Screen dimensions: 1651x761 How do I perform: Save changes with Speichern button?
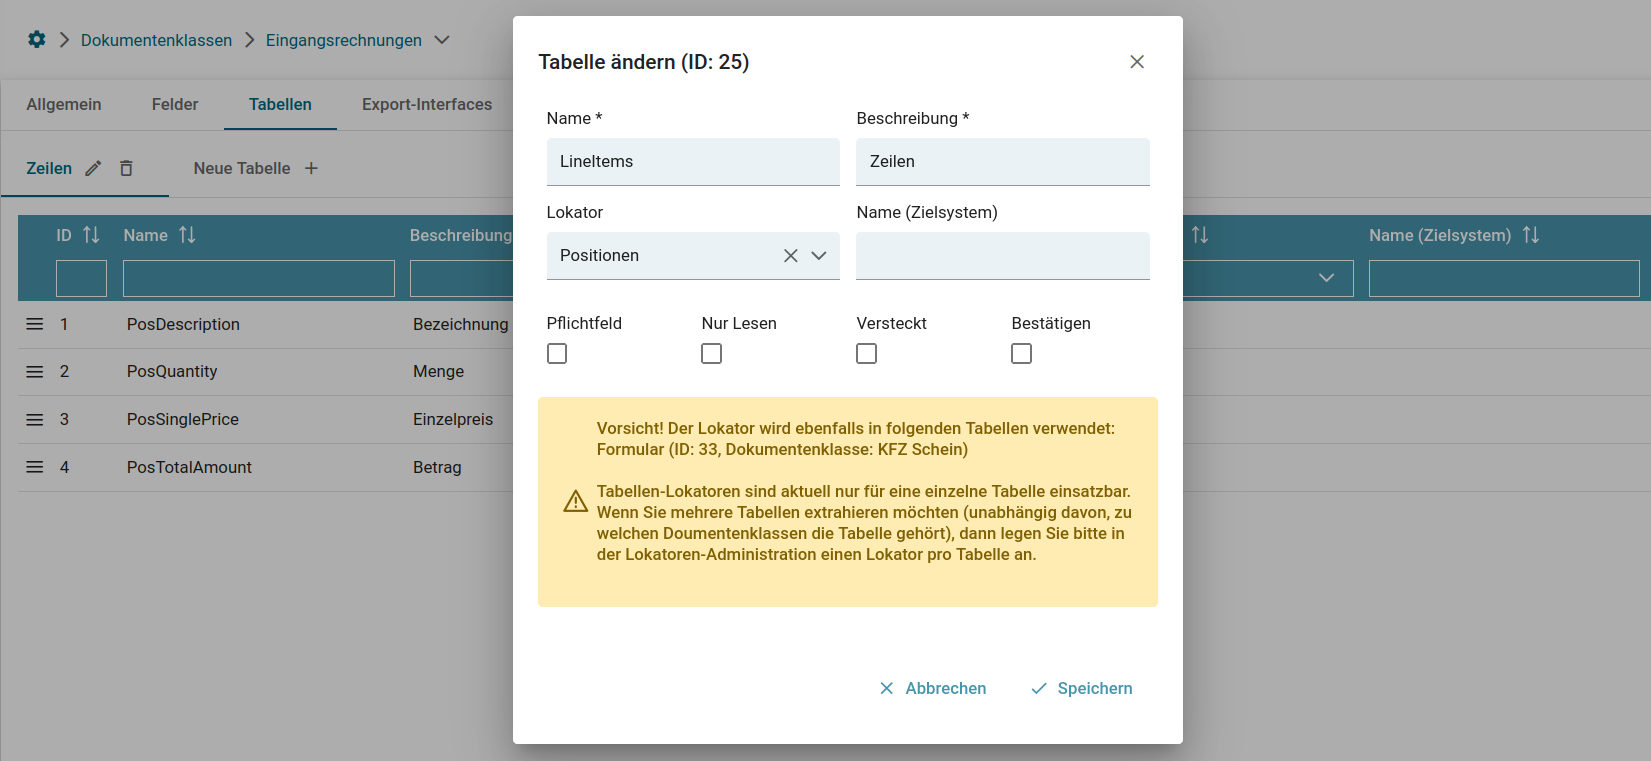coord(1082,688)
